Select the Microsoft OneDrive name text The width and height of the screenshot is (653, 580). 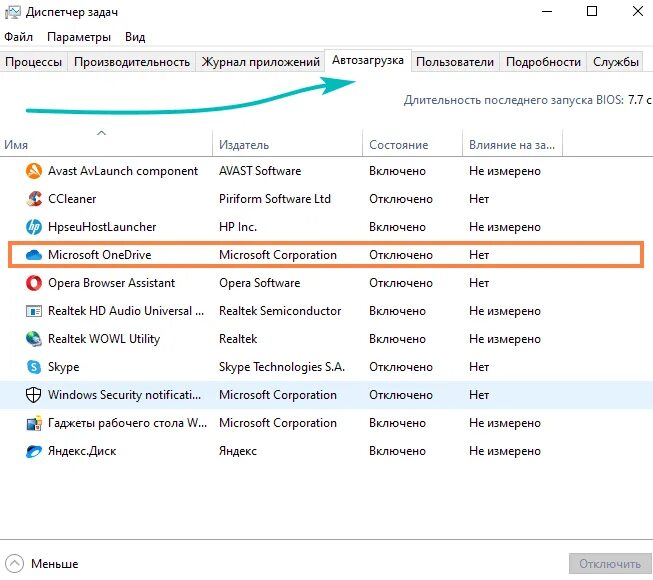(x=100, y=255)
